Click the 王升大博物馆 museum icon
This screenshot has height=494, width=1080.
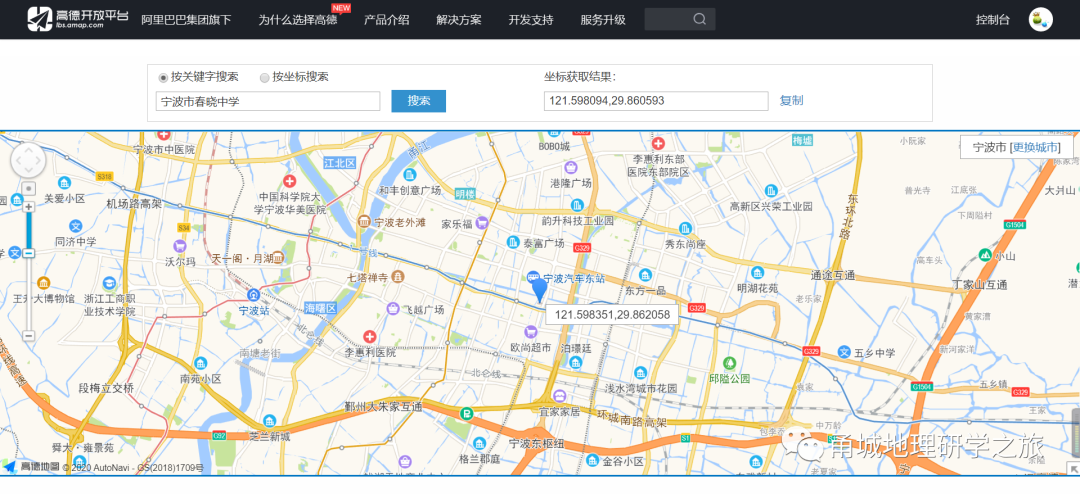pyautogui.click(x=43, y=282)
